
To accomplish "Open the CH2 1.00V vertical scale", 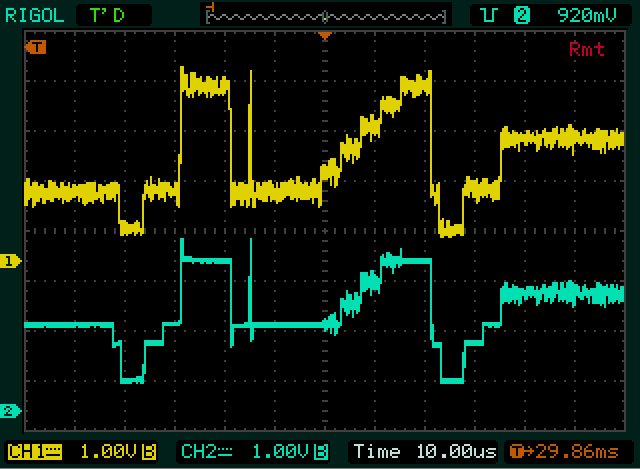I will click(x=277, y=451).
